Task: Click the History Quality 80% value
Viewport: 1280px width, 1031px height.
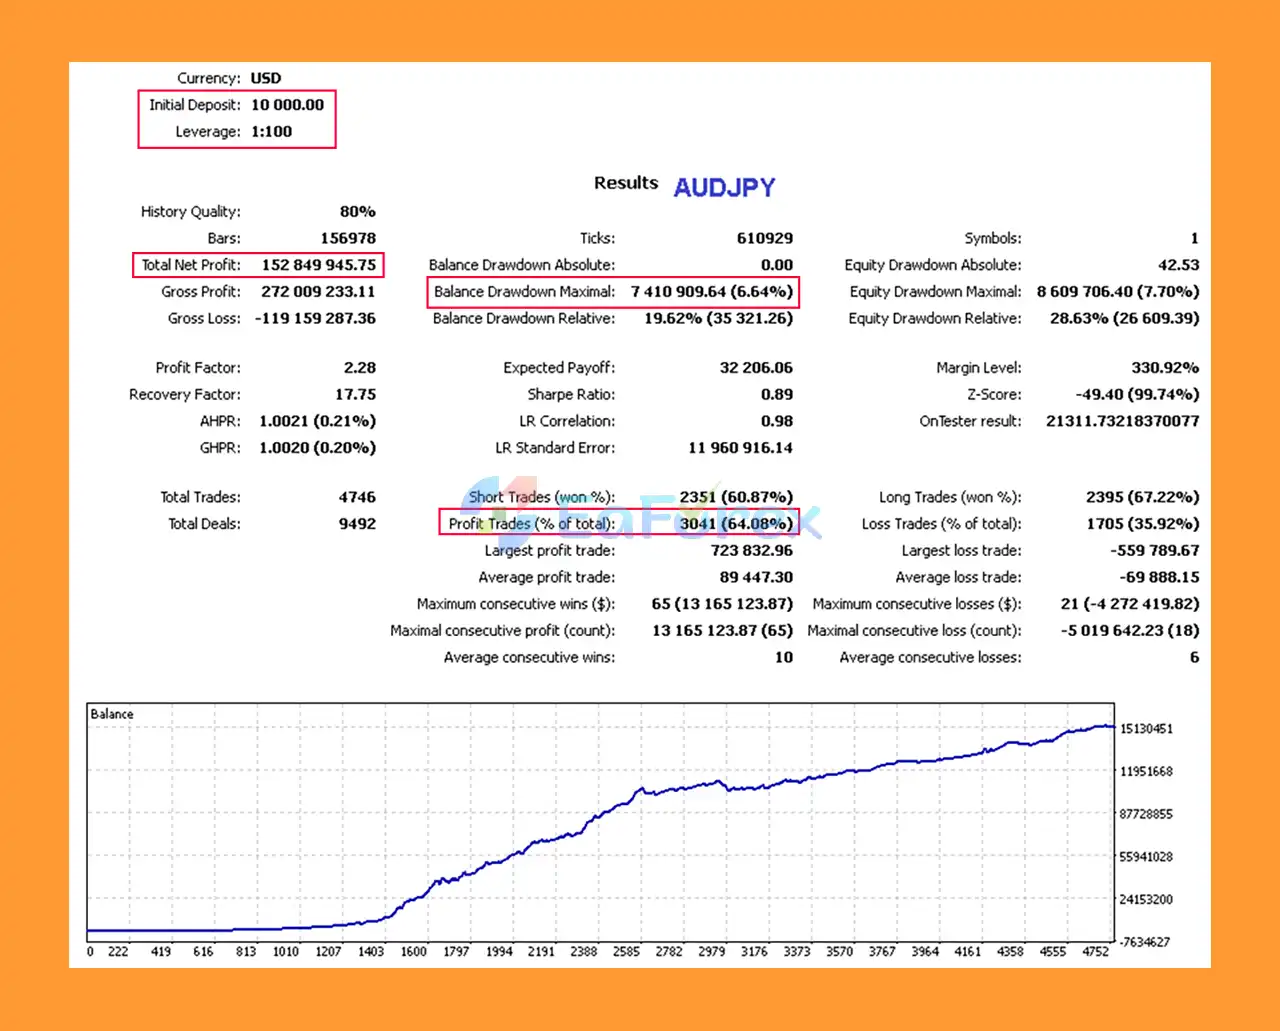Action: coord(357,212)
